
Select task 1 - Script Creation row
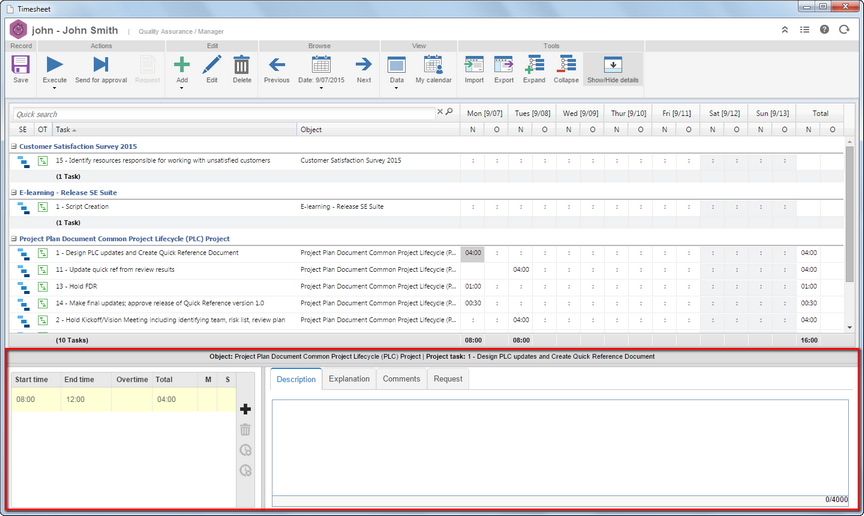pos(427,207)
